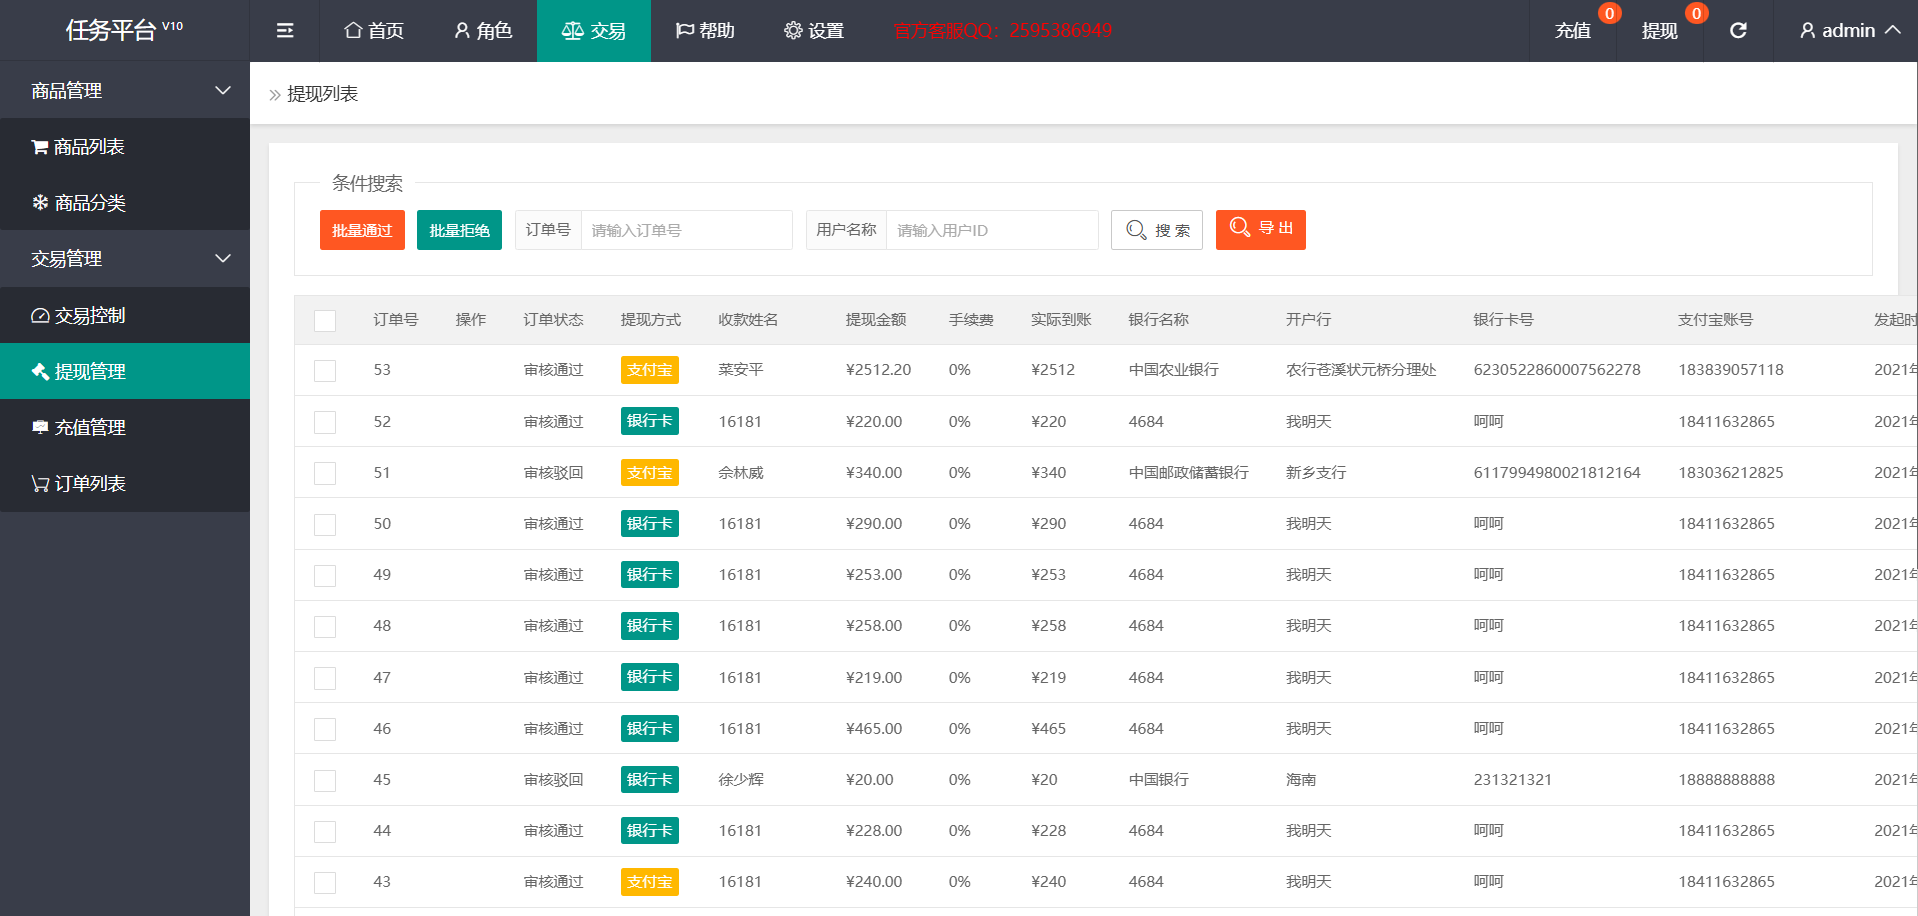This screenshot has width=1918, height=916.
Task: Click the 银行卡号 column header
Action: coord(1504,320)
